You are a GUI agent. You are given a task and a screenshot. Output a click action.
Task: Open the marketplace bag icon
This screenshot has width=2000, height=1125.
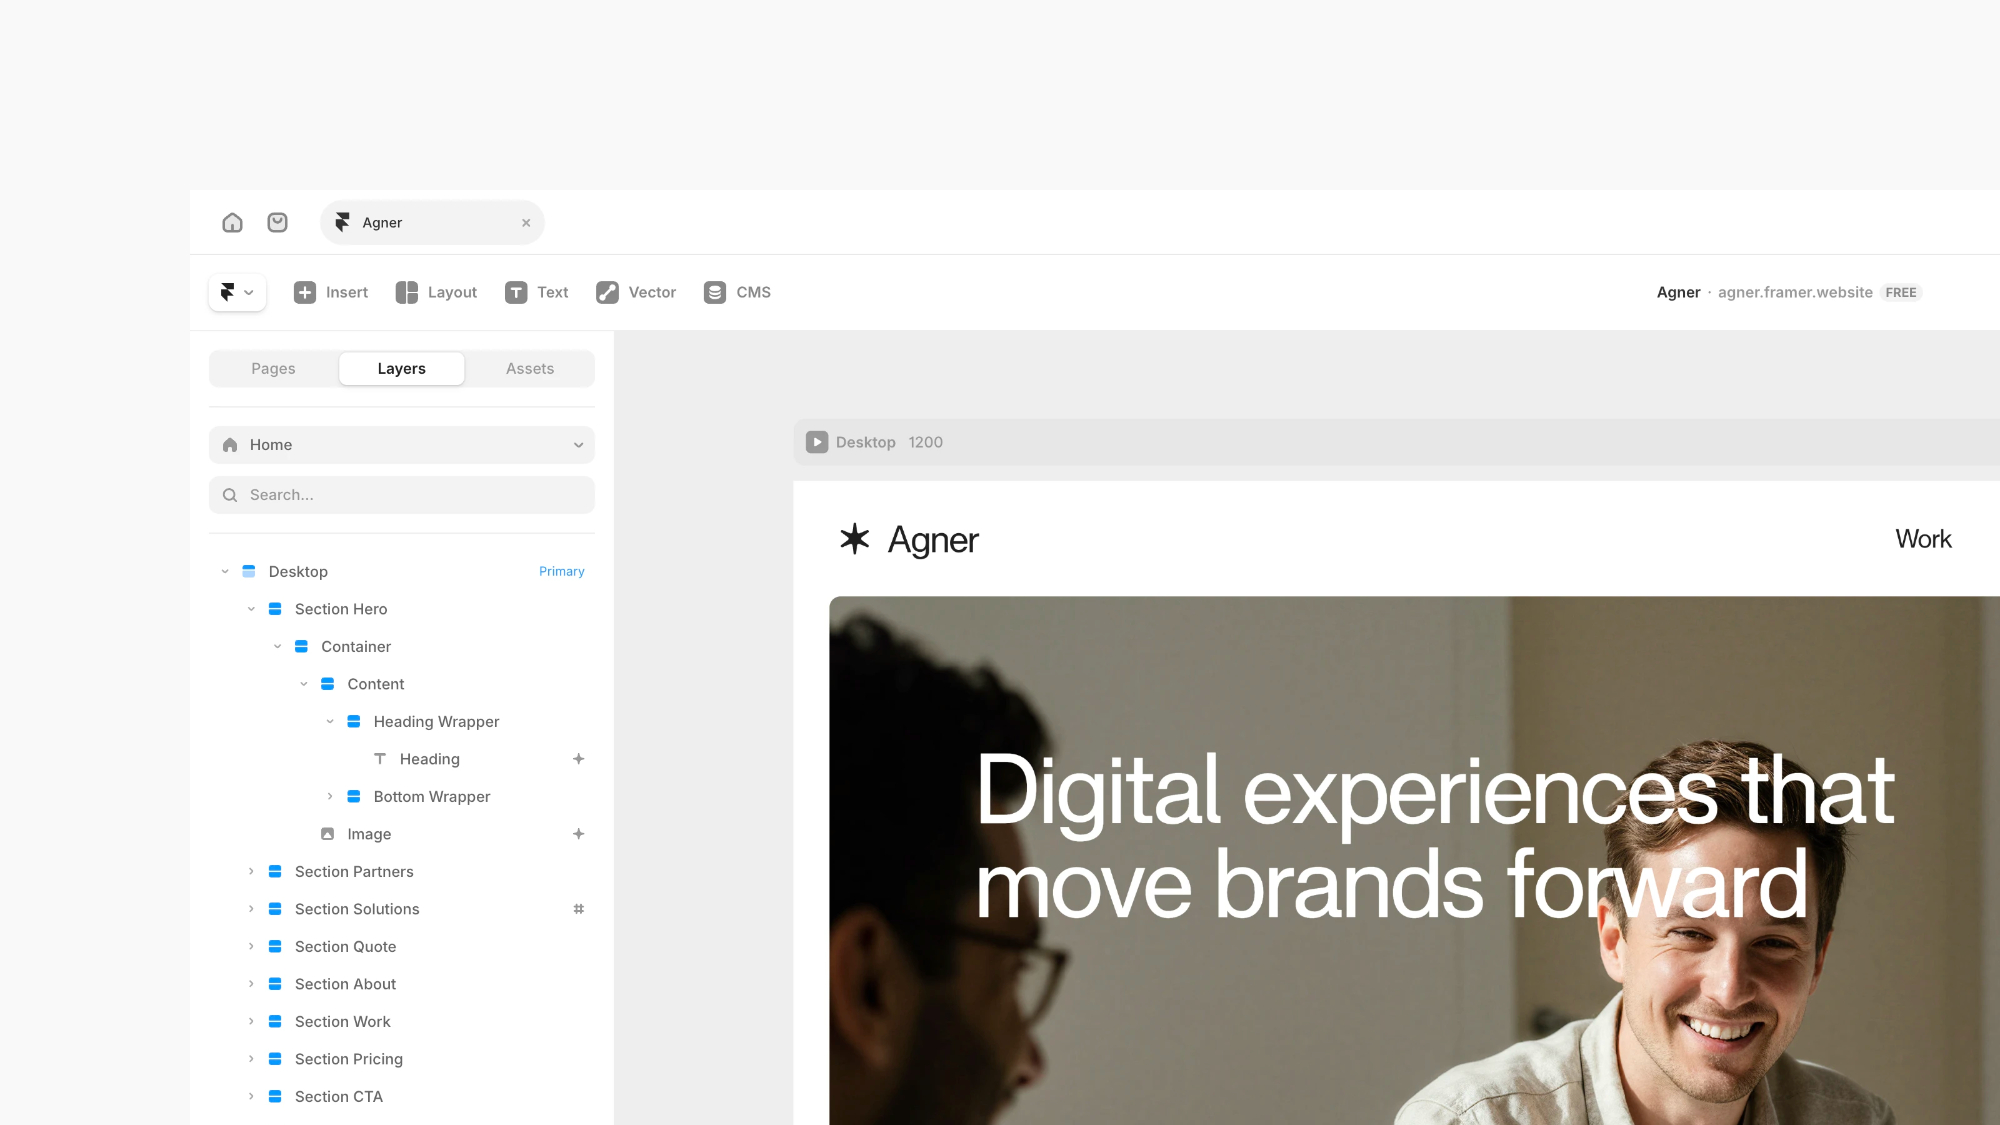278,222
